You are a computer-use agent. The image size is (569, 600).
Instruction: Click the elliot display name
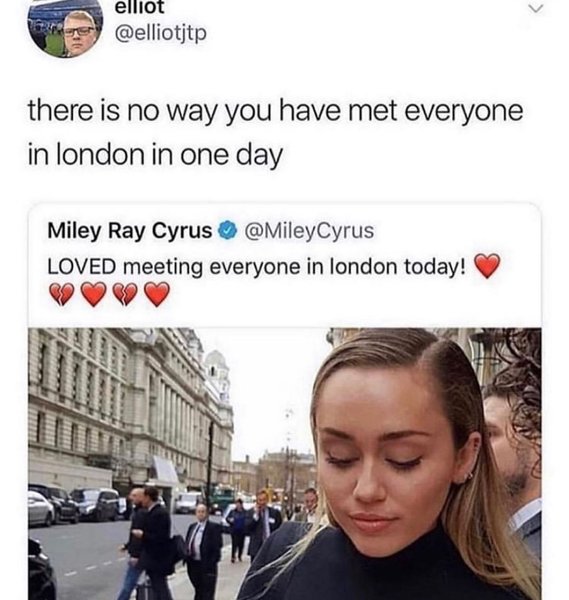[139, 7]
